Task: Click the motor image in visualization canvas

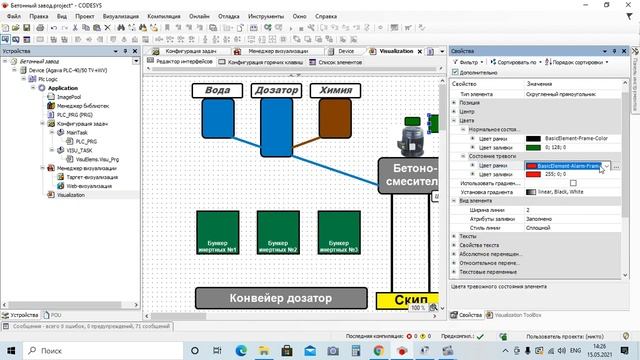Action: [411, 141]
